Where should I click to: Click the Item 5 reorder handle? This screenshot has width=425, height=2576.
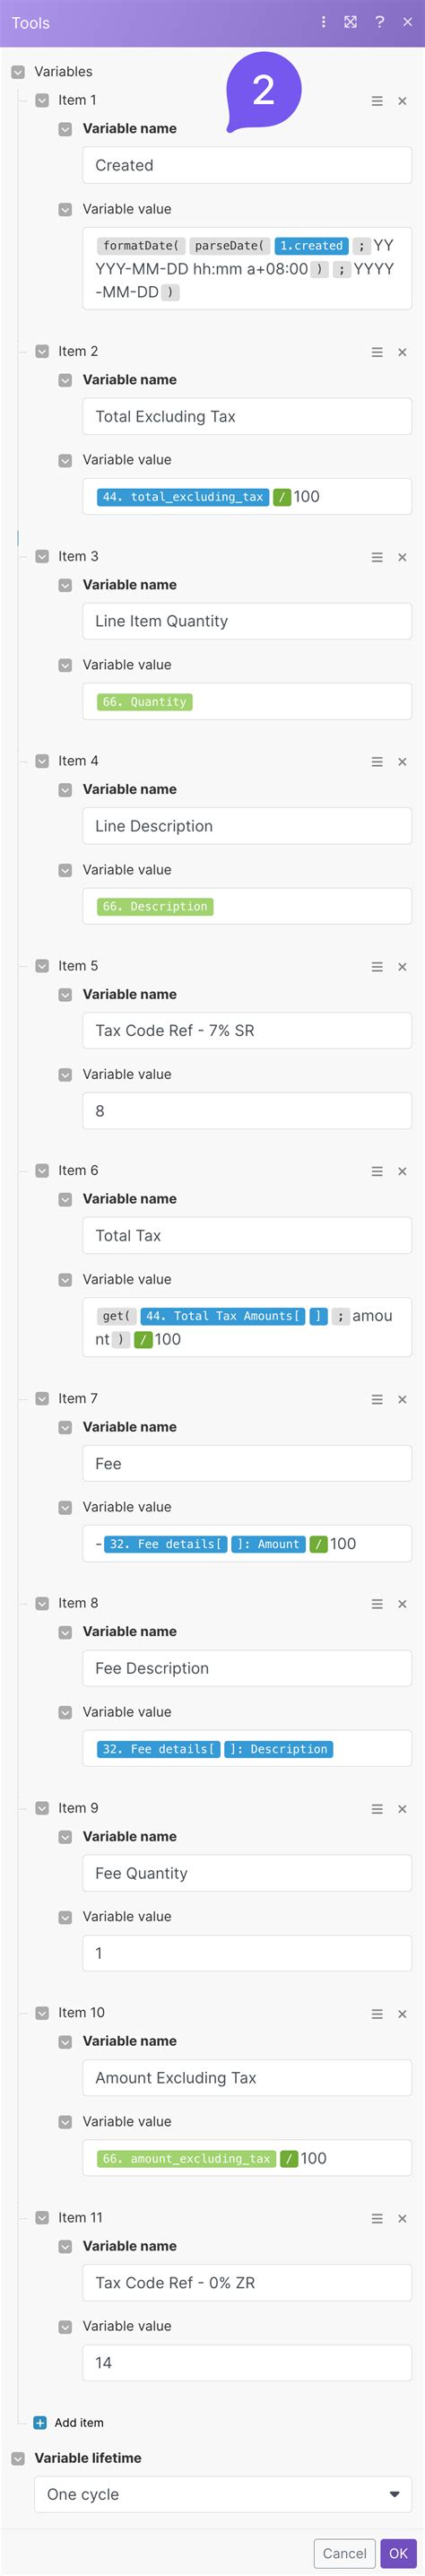pyautogui.click(x=377, y=967)
